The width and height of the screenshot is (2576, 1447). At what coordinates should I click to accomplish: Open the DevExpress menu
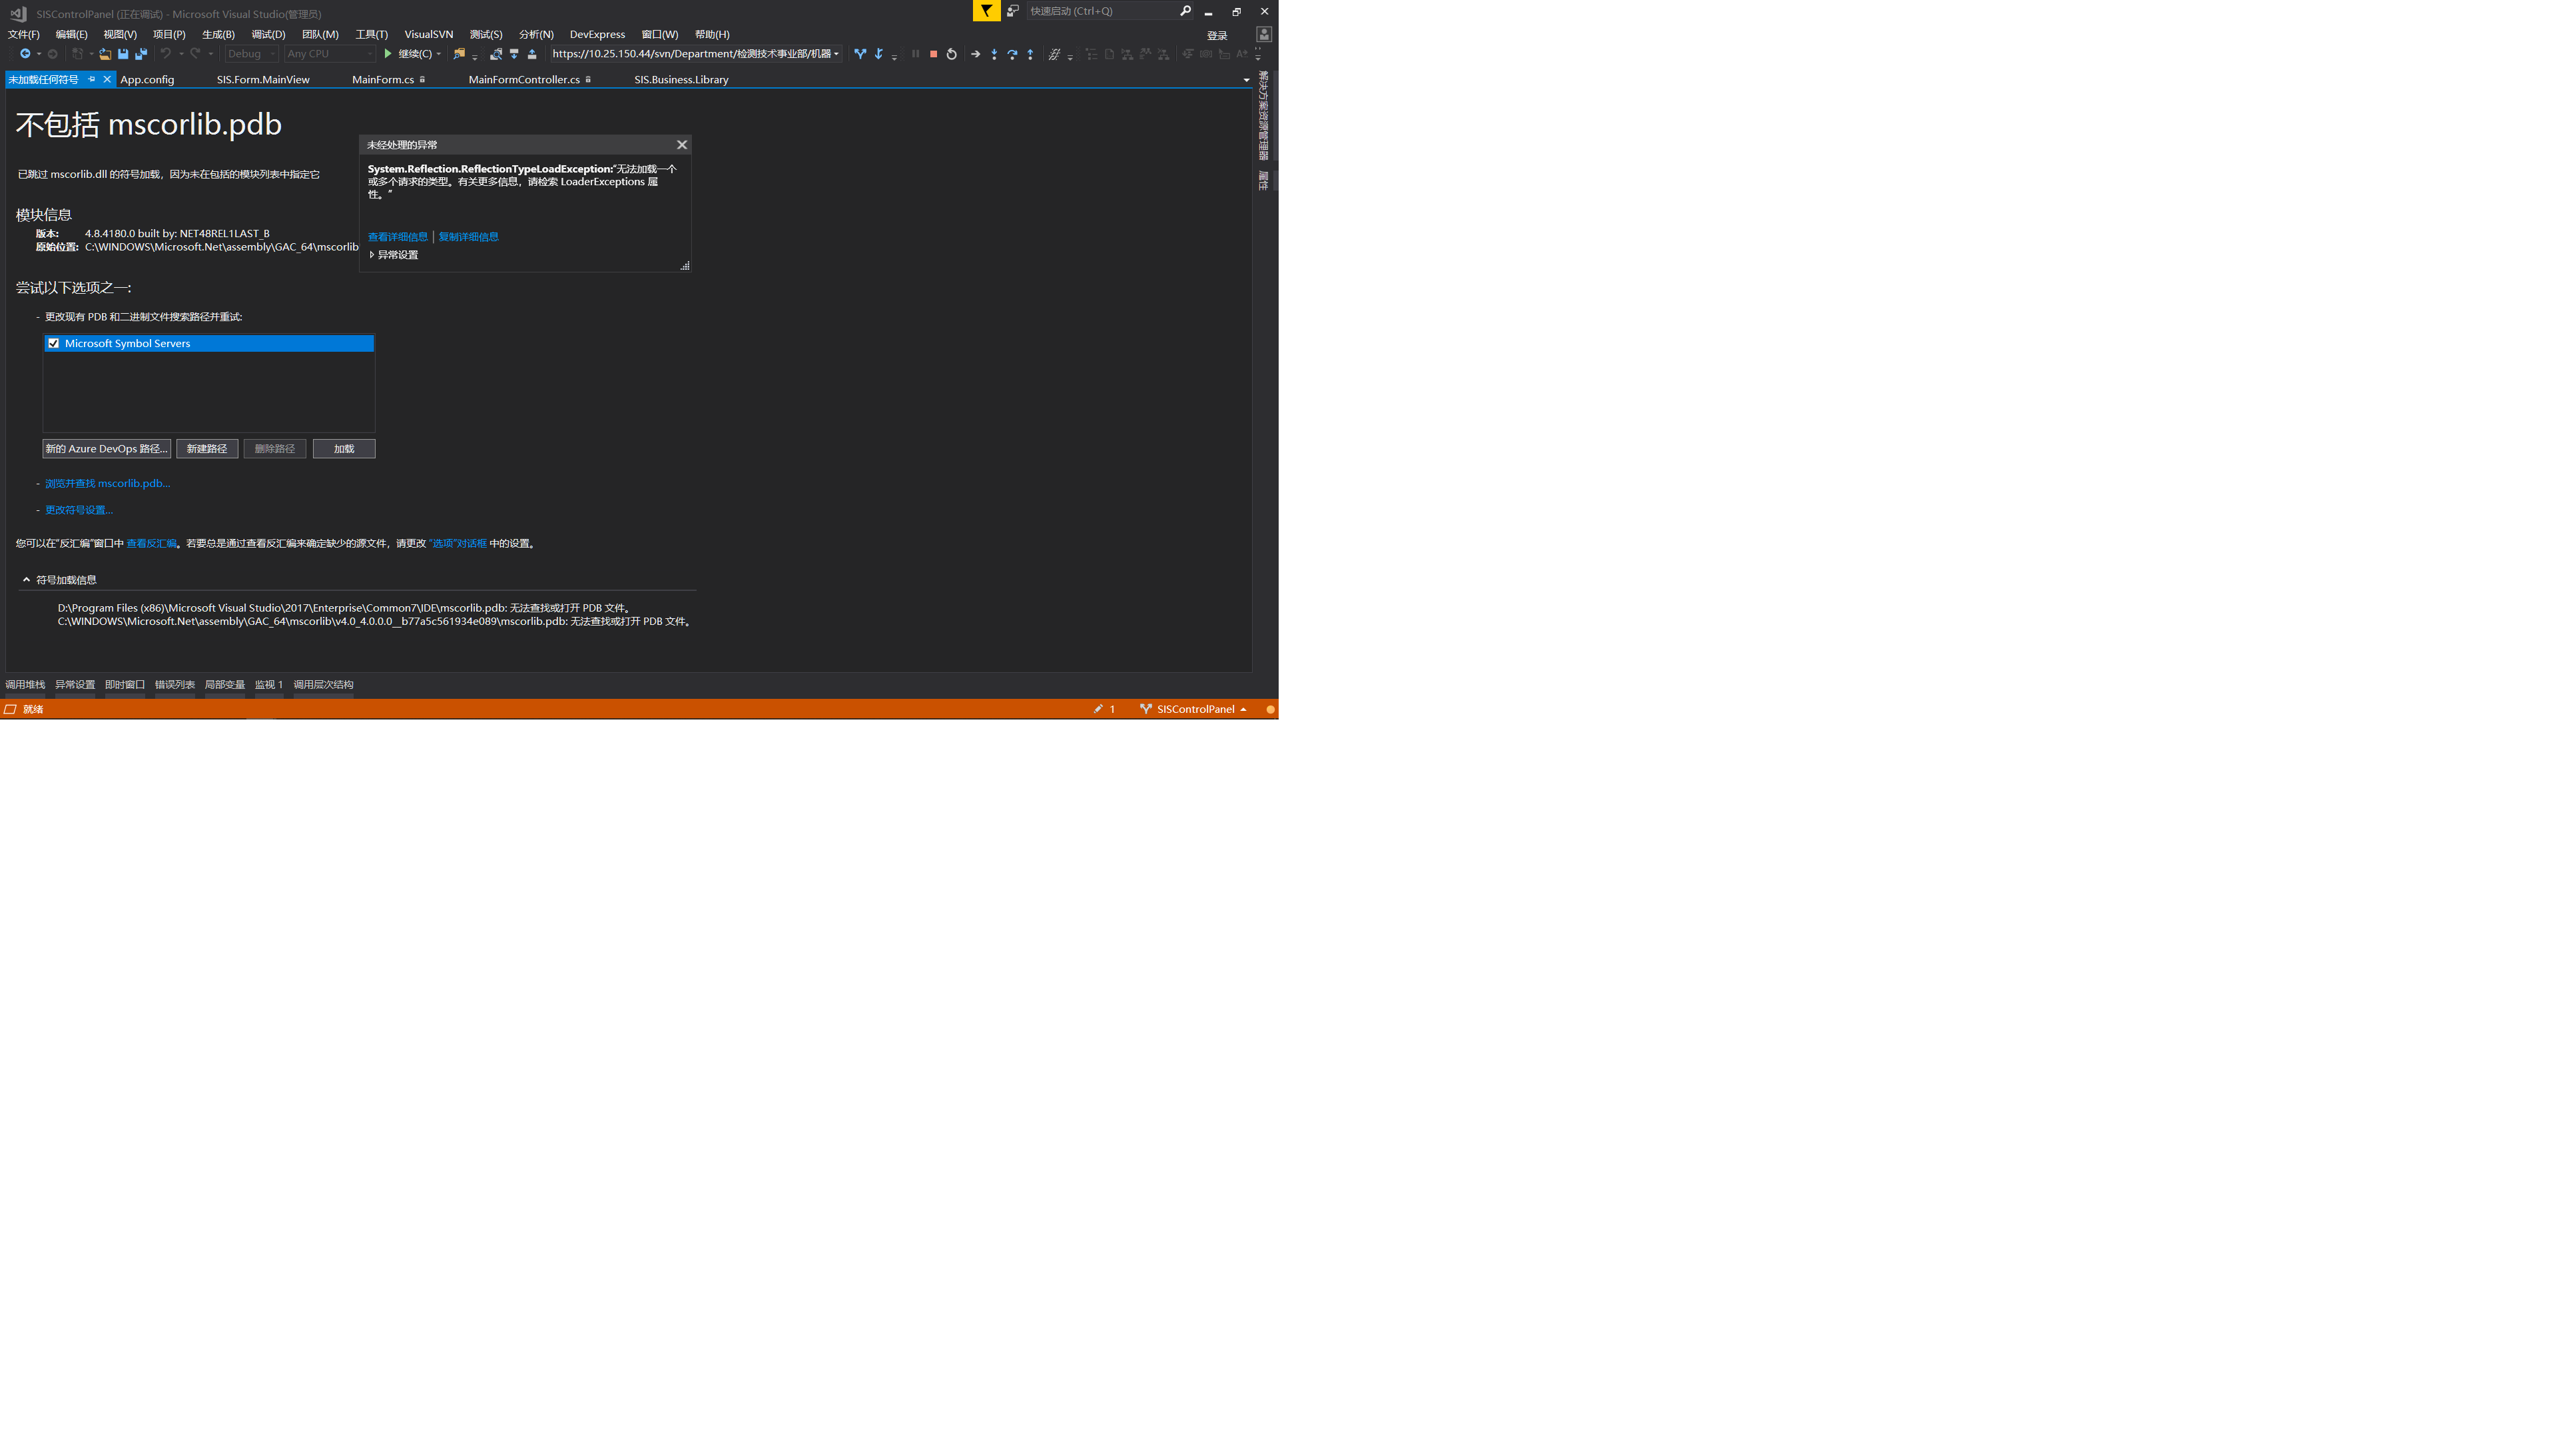(597, 34)
